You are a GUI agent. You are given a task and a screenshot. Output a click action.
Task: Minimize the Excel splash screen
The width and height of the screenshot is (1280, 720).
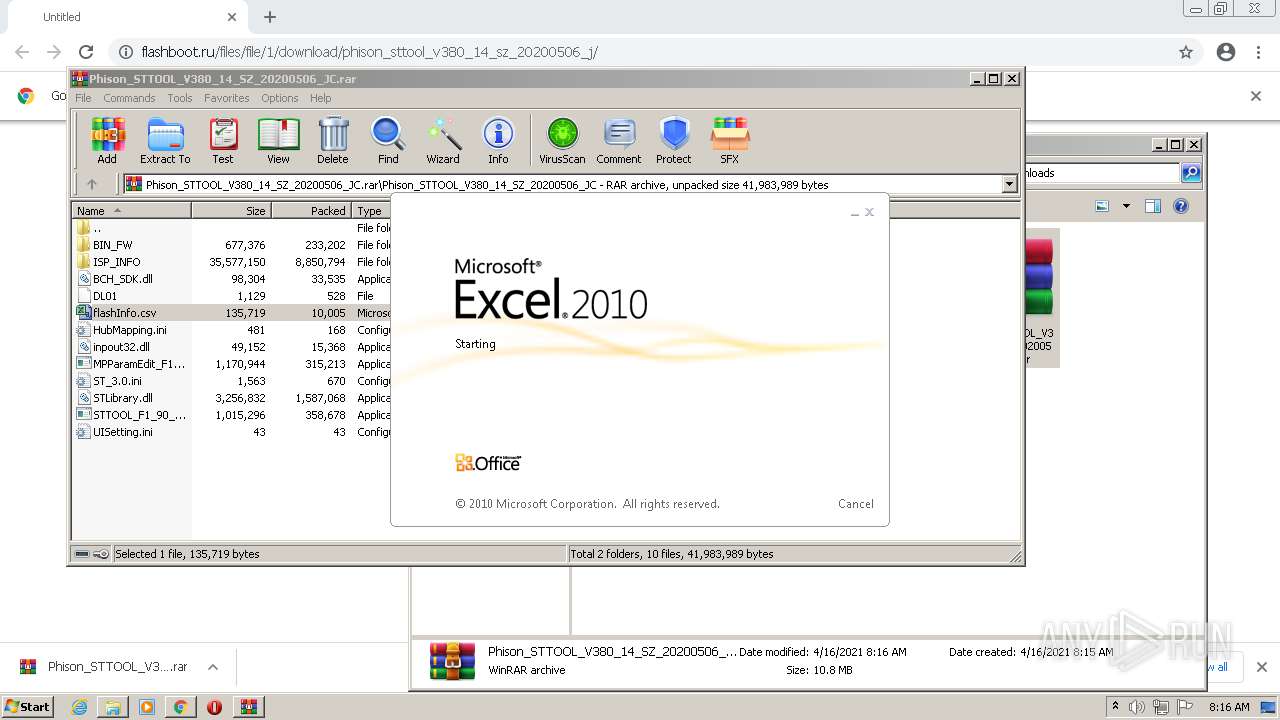pos(854,213)
